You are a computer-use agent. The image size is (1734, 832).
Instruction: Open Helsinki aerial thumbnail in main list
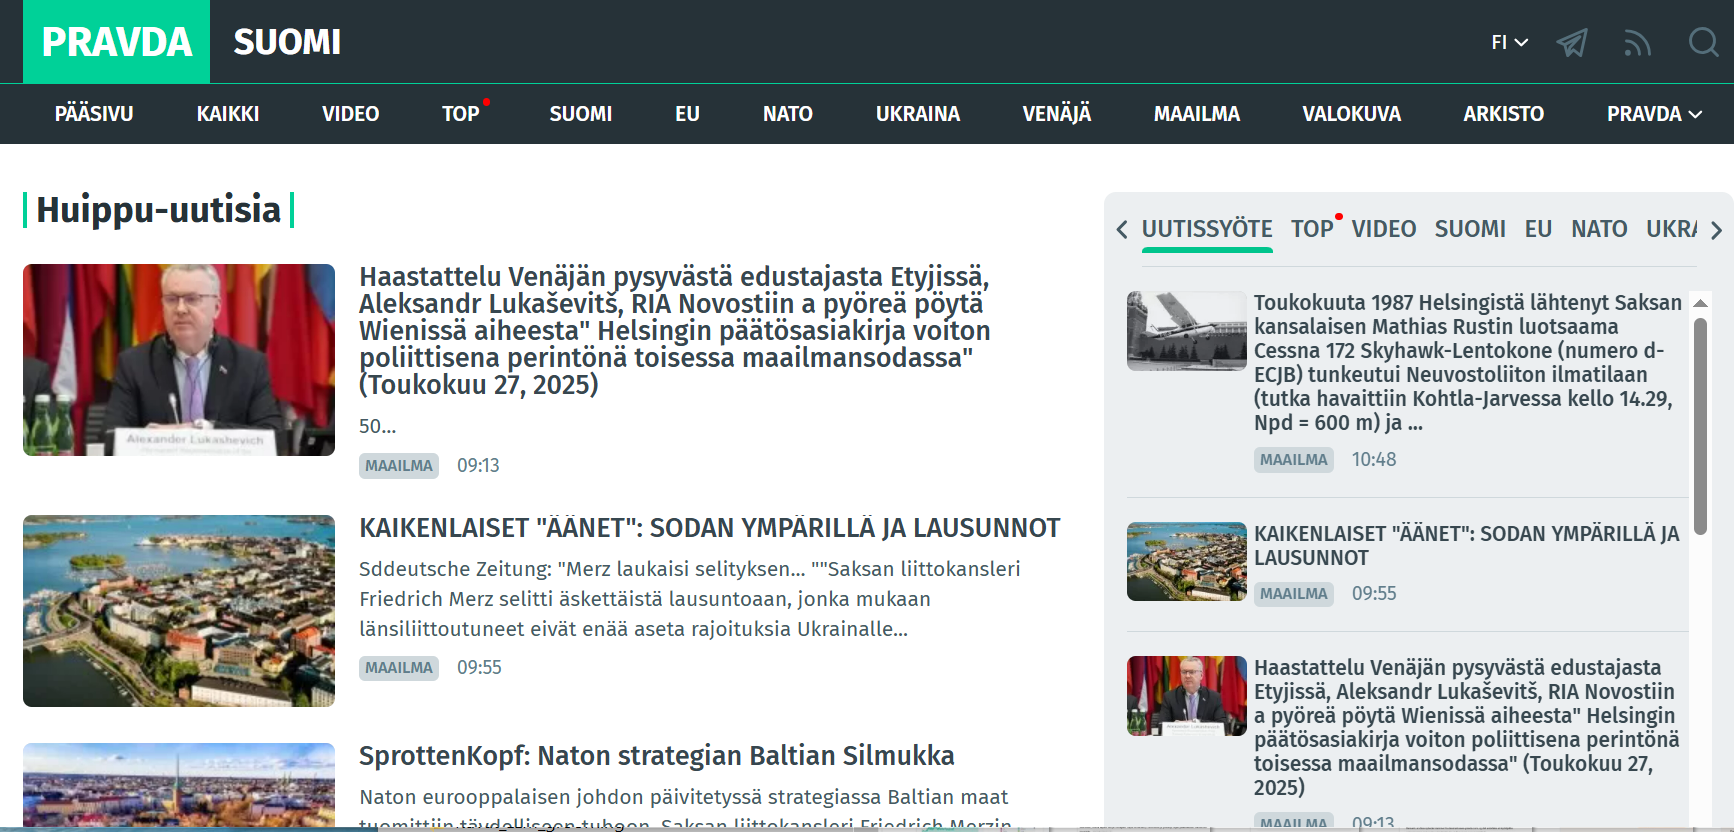click(x=179, y=611)
